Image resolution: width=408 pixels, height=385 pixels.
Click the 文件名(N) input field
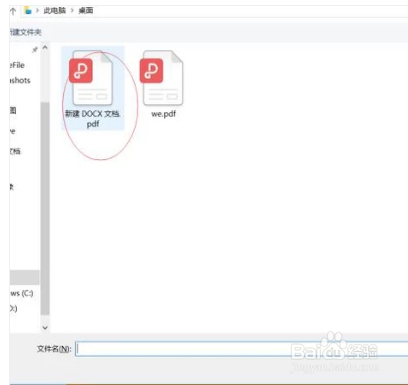click(x=242, y=349)
